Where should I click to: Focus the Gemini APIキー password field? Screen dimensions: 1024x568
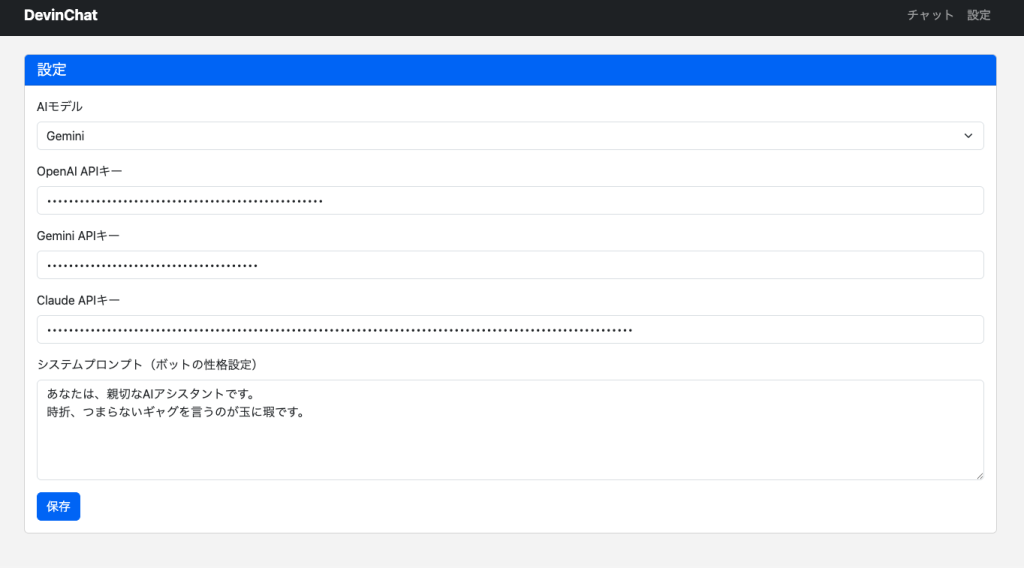point(510,265)
